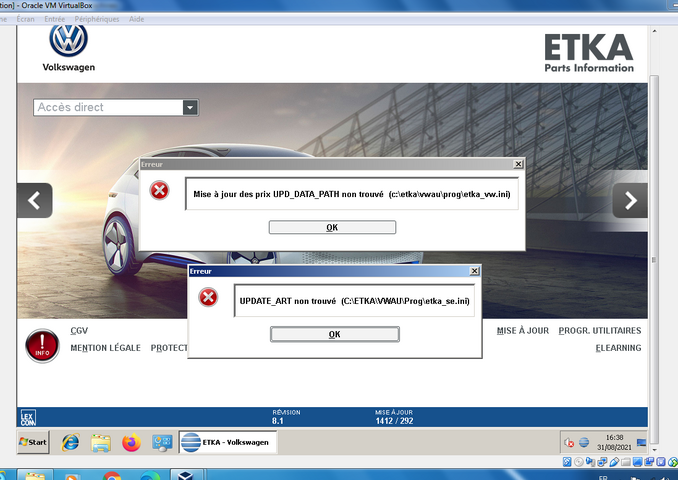Screen dimensions: 678x480
Task: Click OK in the UPD_DATA_PATH error dialog
Action: [x=332, y=227]
